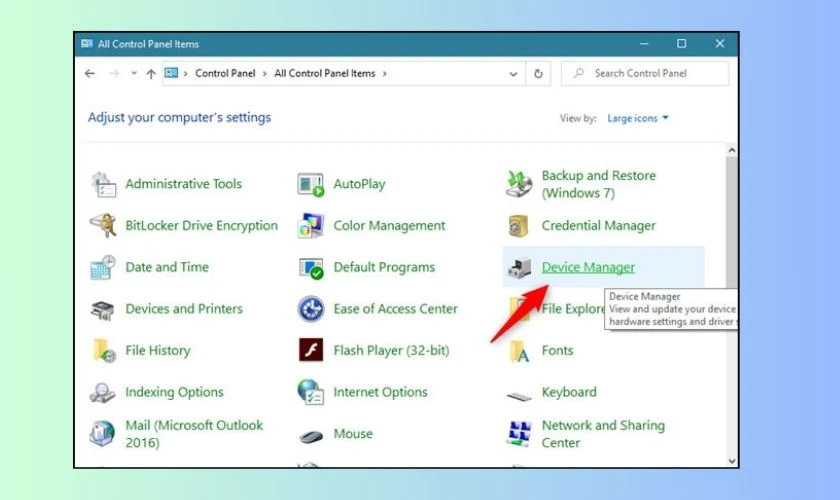Viewport: 840px width, 500px height.
Task: Open Credential Manager link
Action: pos(598,226)
